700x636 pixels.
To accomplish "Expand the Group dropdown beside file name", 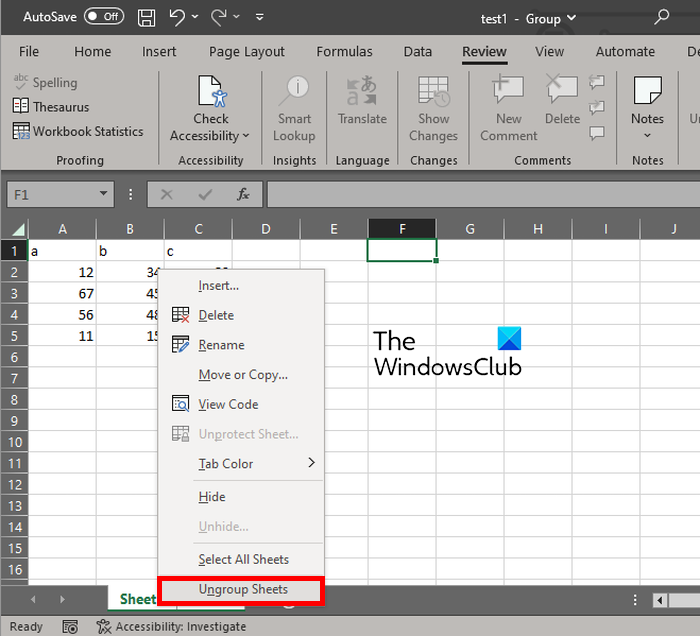I will tap(571, 18).
